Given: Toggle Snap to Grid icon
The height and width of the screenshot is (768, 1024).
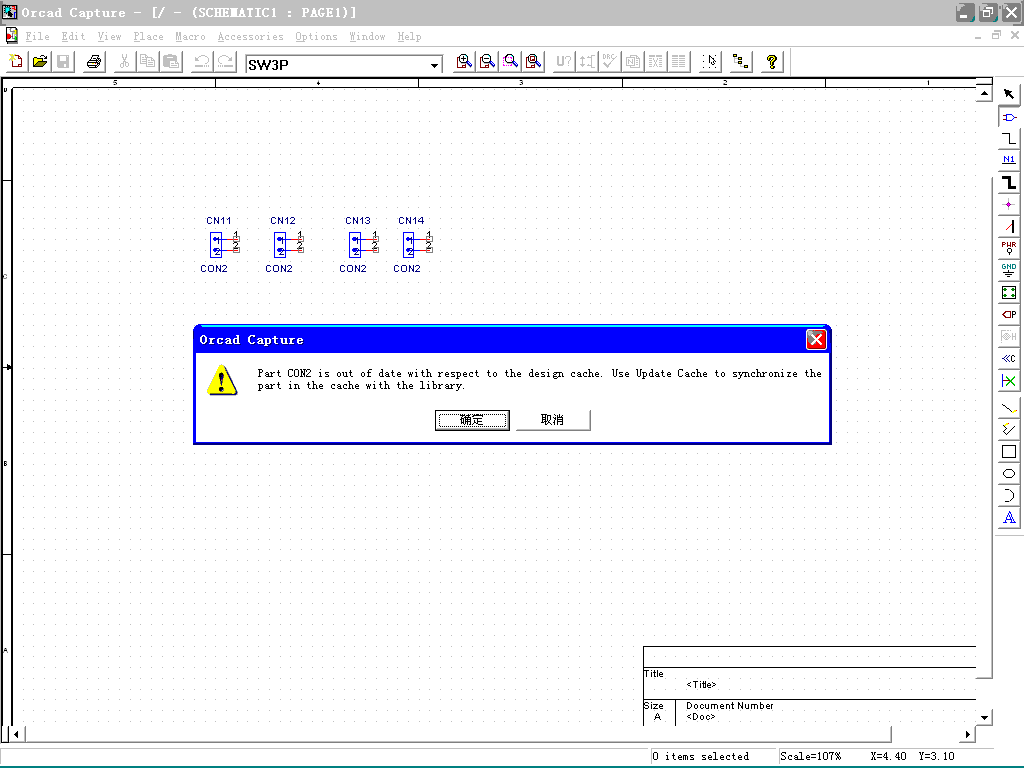Looking at the screenshot, I should 710,62.
